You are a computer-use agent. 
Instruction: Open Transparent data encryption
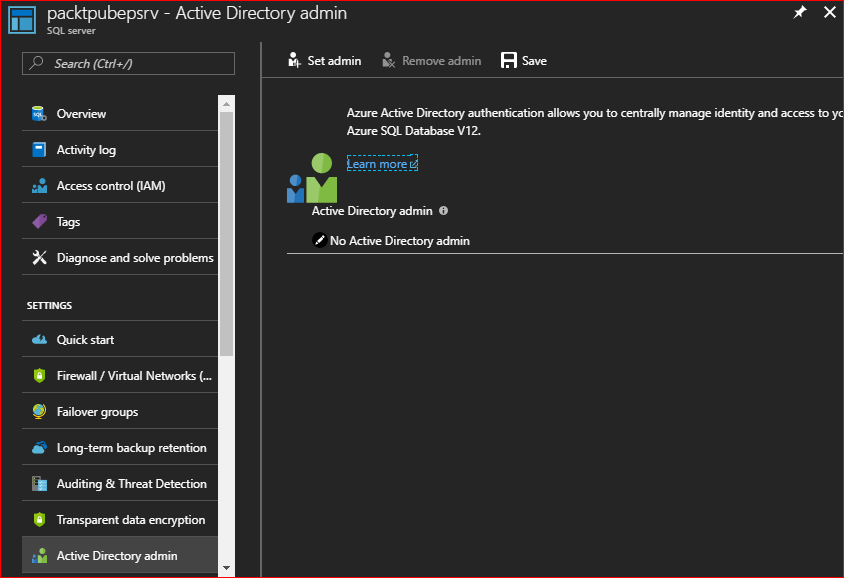tap(120, 520)
